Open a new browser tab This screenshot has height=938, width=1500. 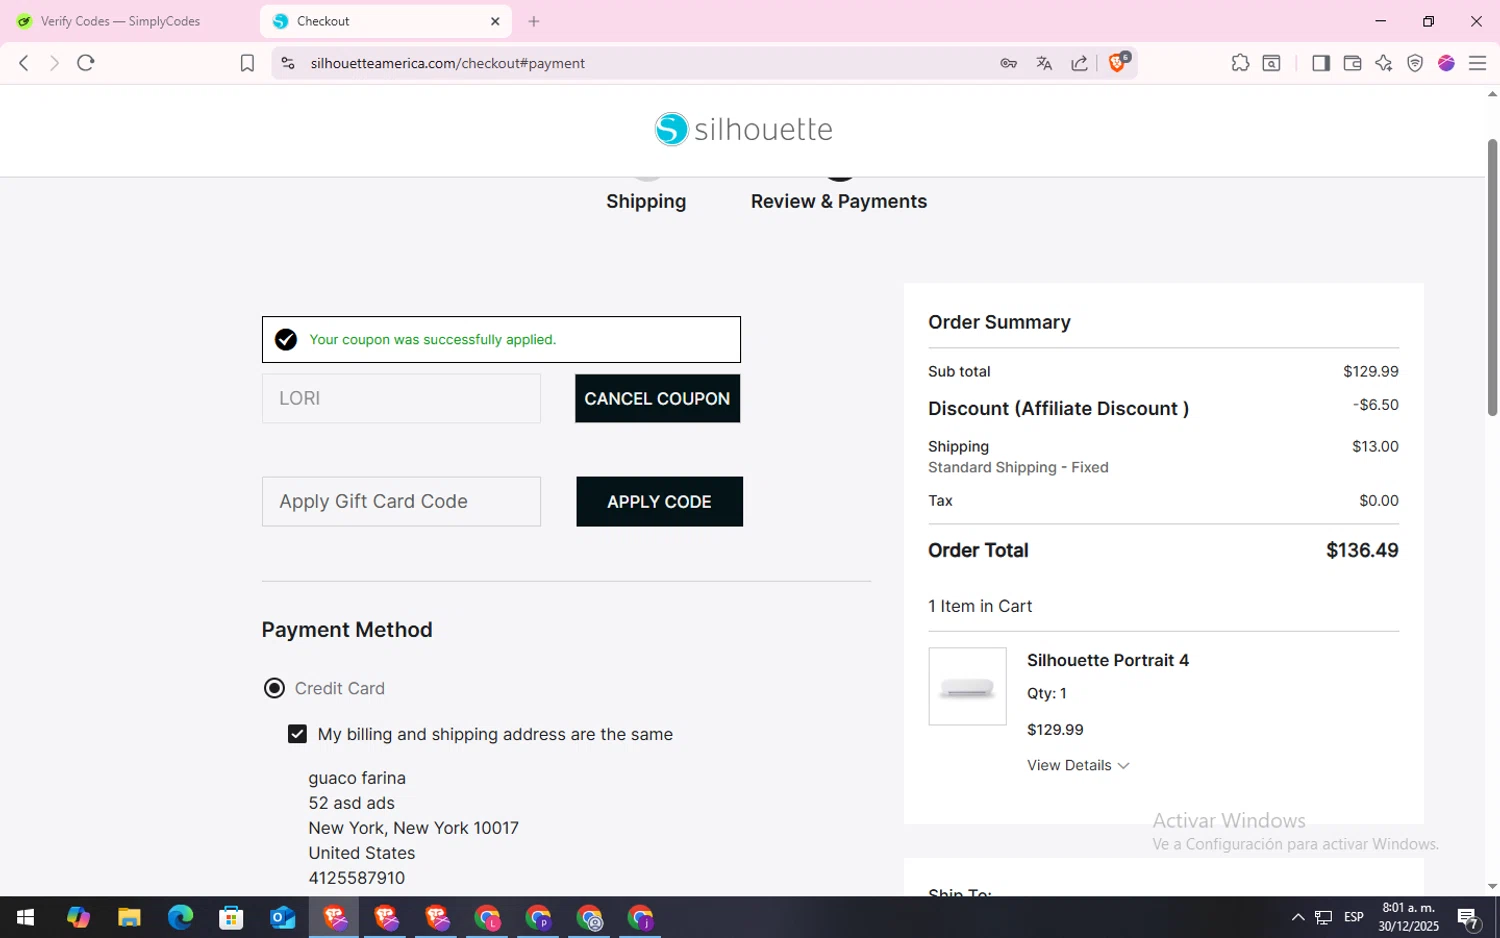coord(534,21)
